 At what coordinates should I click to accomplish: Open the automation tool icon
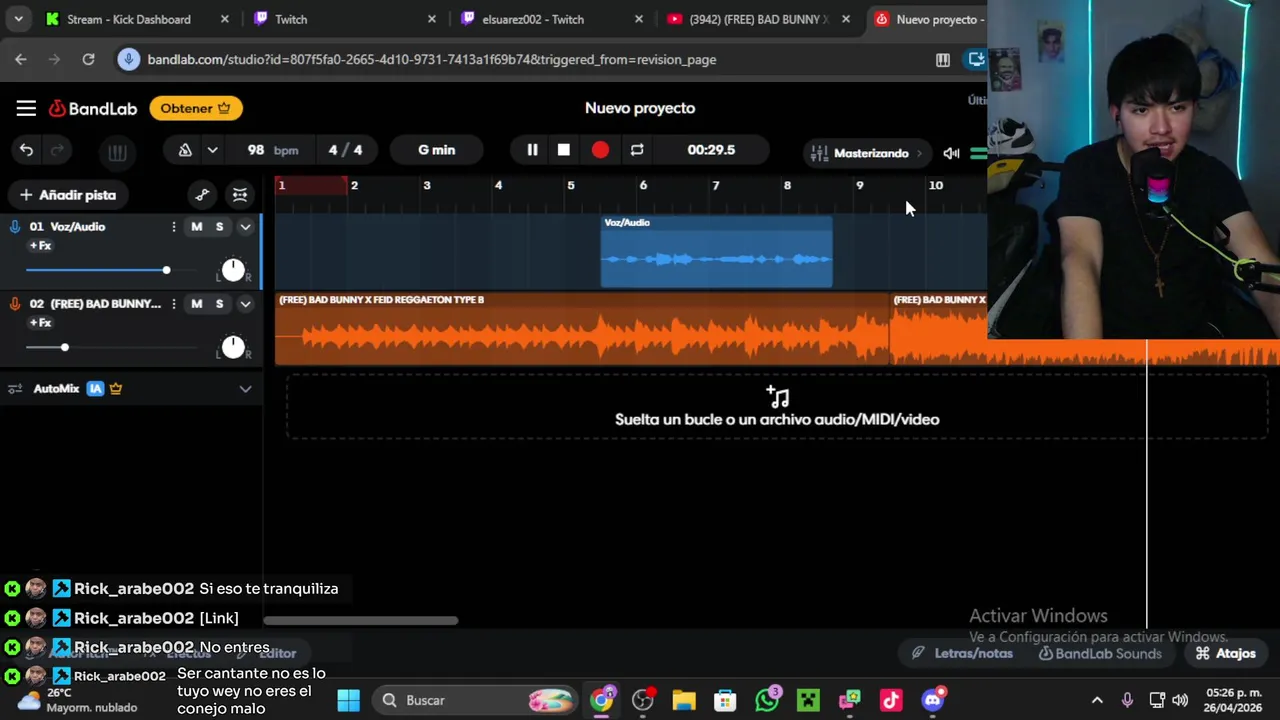(x=202, y=195)
